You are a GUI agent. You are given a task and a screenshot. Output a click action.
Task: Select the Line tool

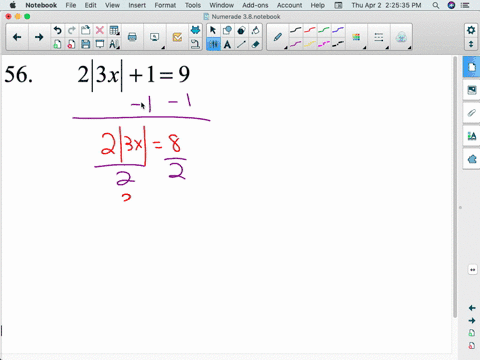click(241, 44)
